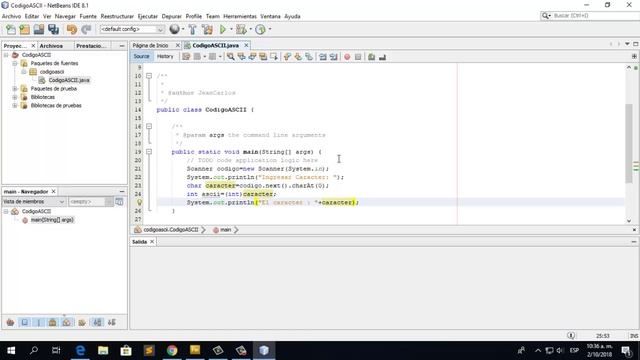Open the Depurar menu
Viewport: 640px width, 360px height.
point(171,16)
